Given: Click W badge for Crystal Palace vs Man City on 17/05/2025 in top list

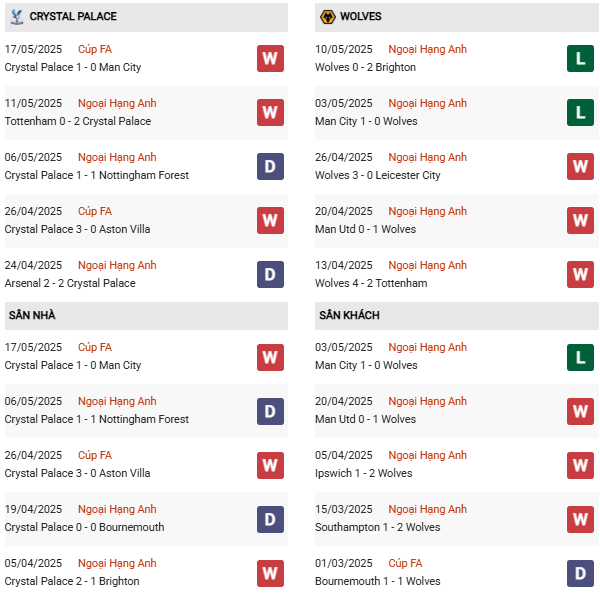Looking at the screenshot, I should (x=270, y=59).
